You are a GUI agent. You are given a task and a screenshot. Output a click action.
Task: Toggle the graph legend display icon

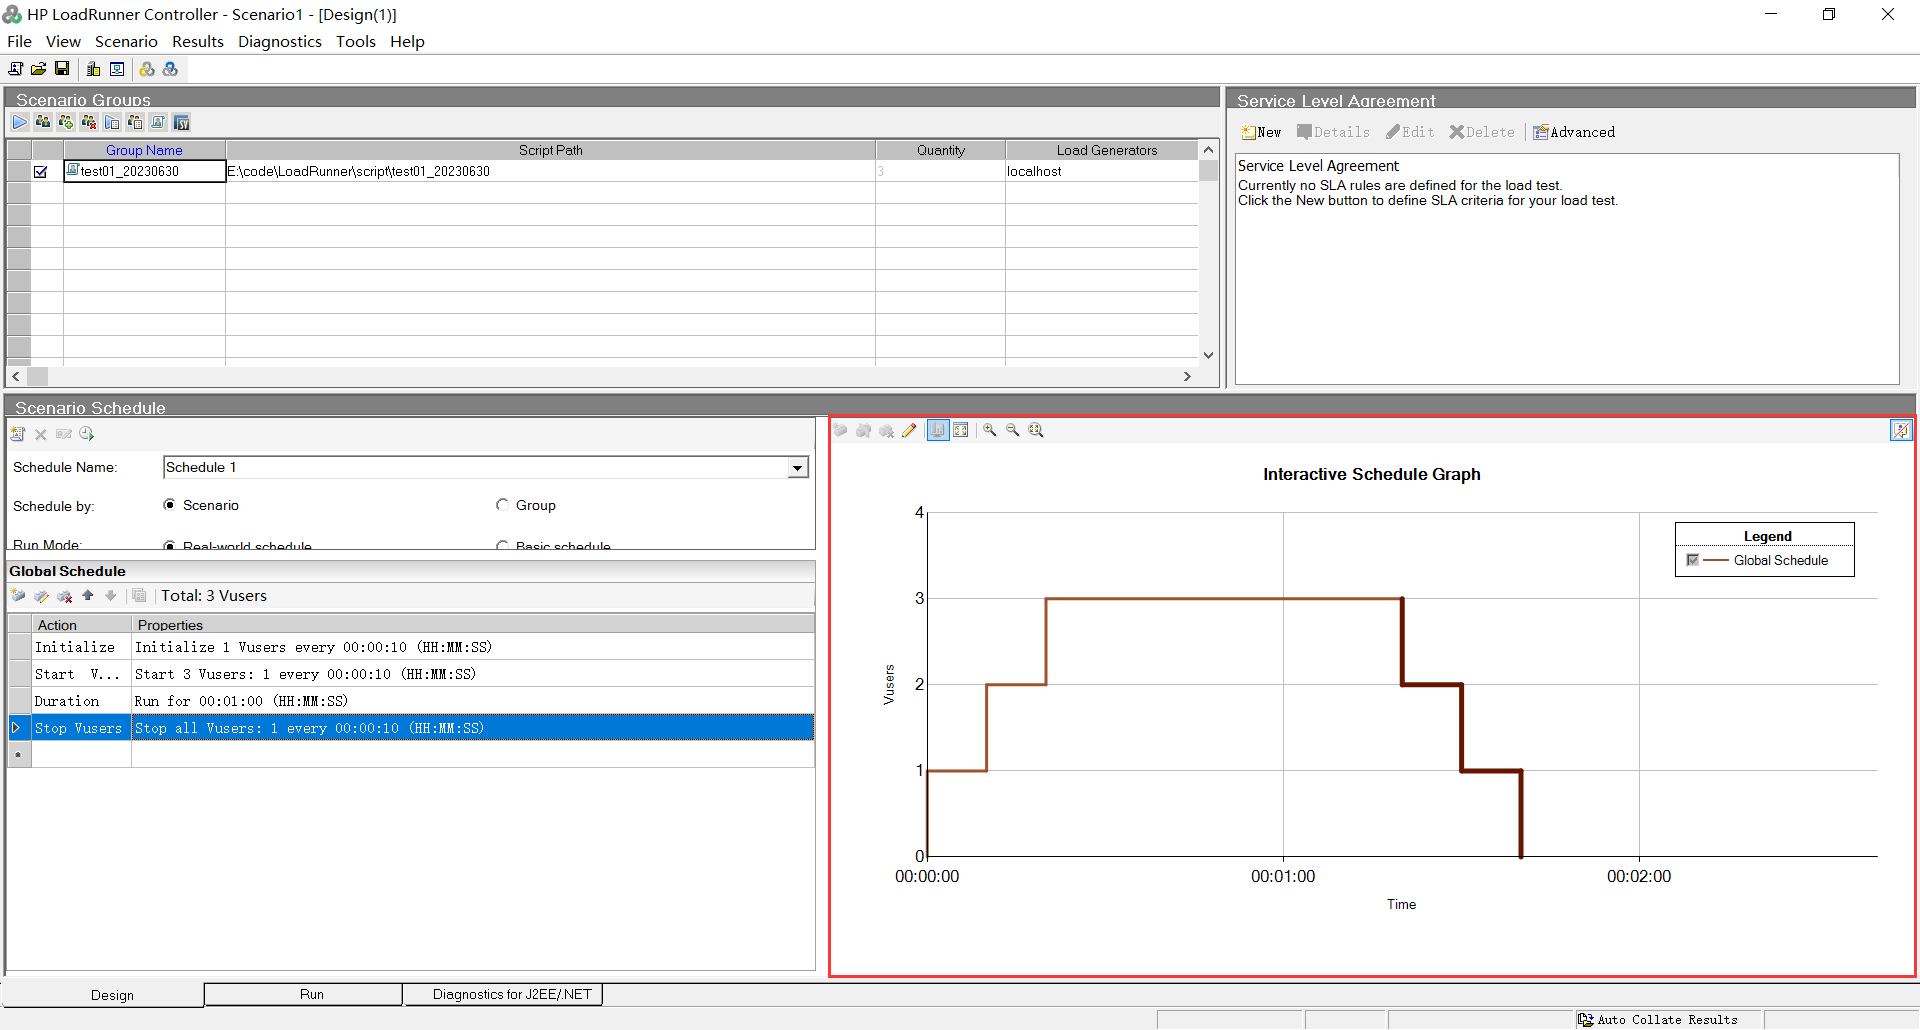(x=938, y=430)
